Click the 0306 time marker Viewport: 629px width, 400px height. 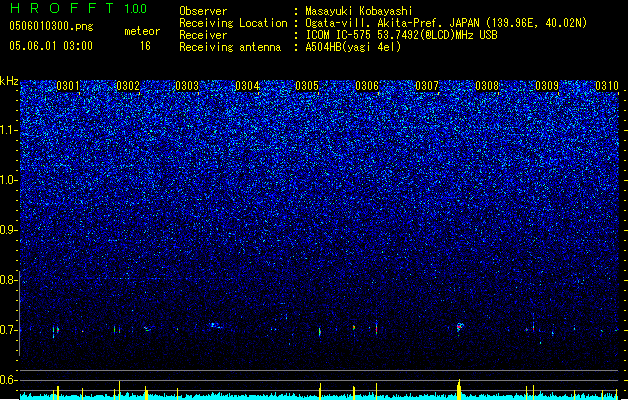(367, 86)
